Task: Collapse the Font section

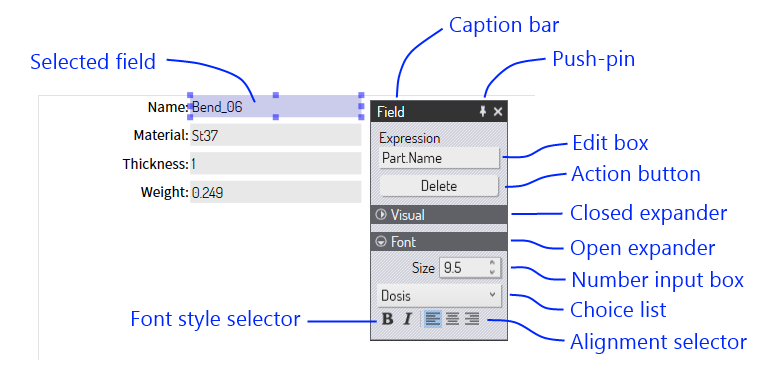Action: pyautogui.click(x=439, y=242)
